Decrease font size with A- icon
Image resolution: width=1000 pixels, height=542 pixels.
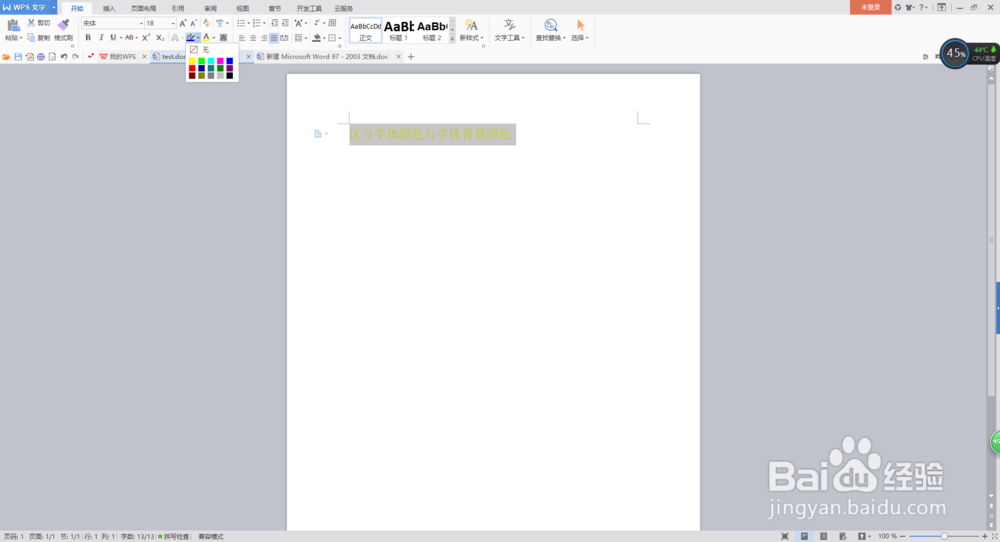(x=194, y=23)
